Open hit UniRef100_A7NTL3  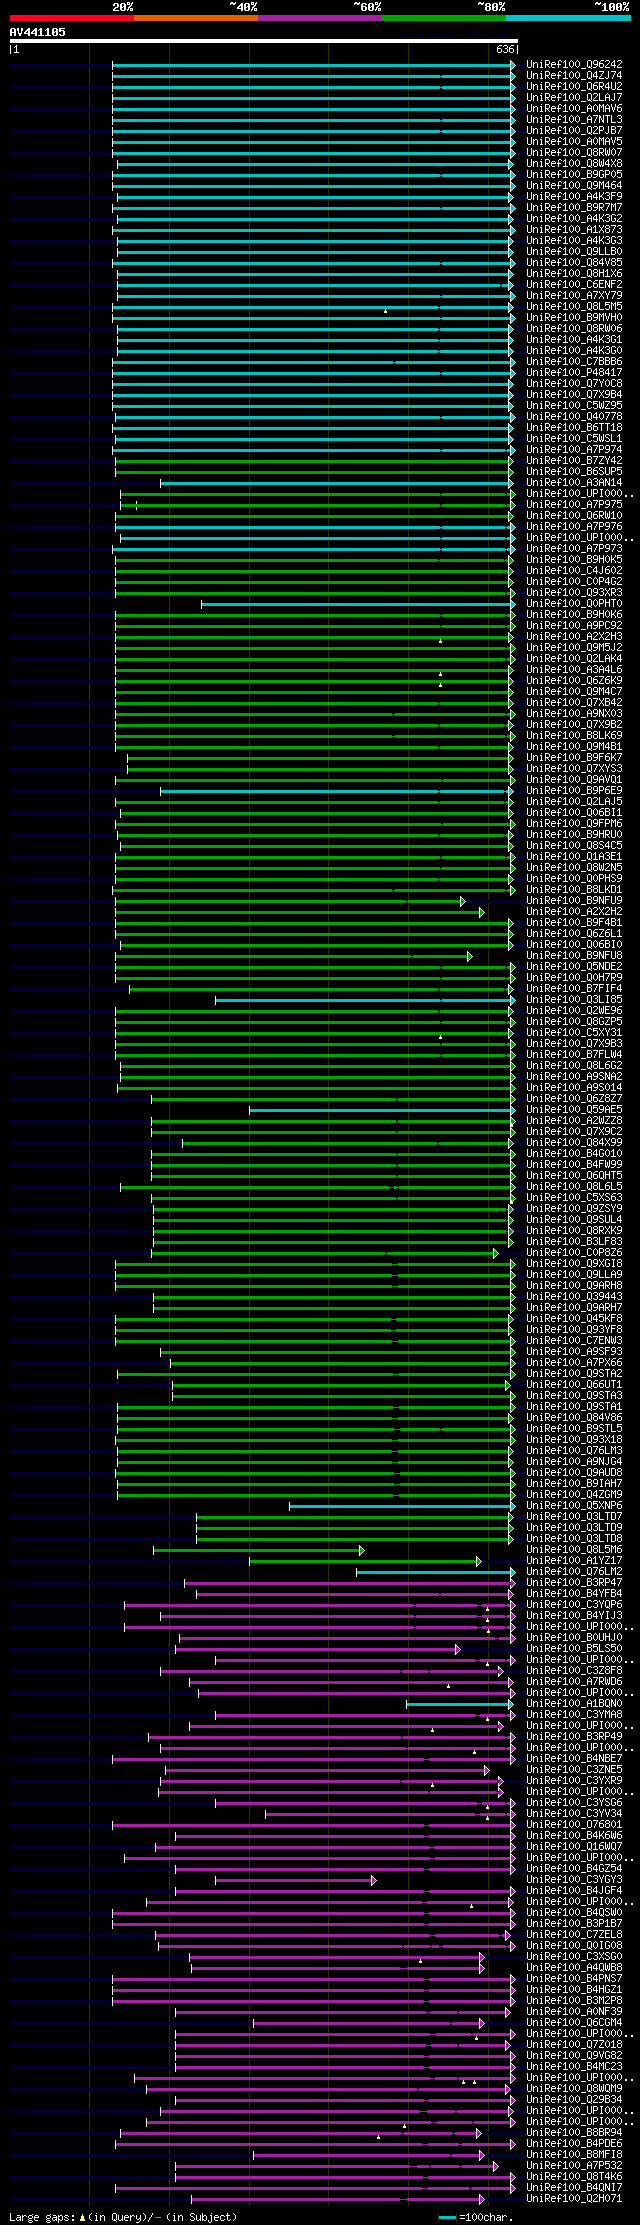click(574, 119)
